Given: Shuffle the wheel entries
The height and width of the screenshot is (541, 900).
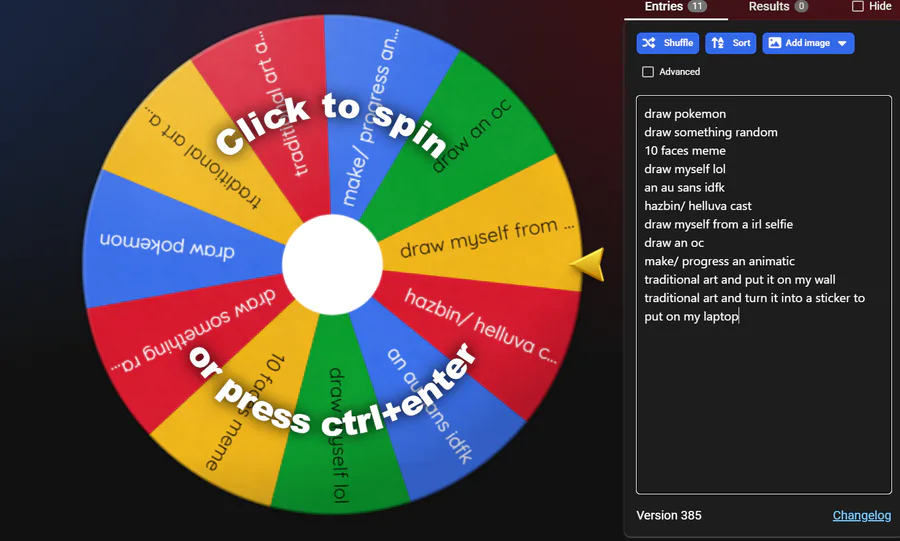Looking at the screenshot, I should coord(668,43).
